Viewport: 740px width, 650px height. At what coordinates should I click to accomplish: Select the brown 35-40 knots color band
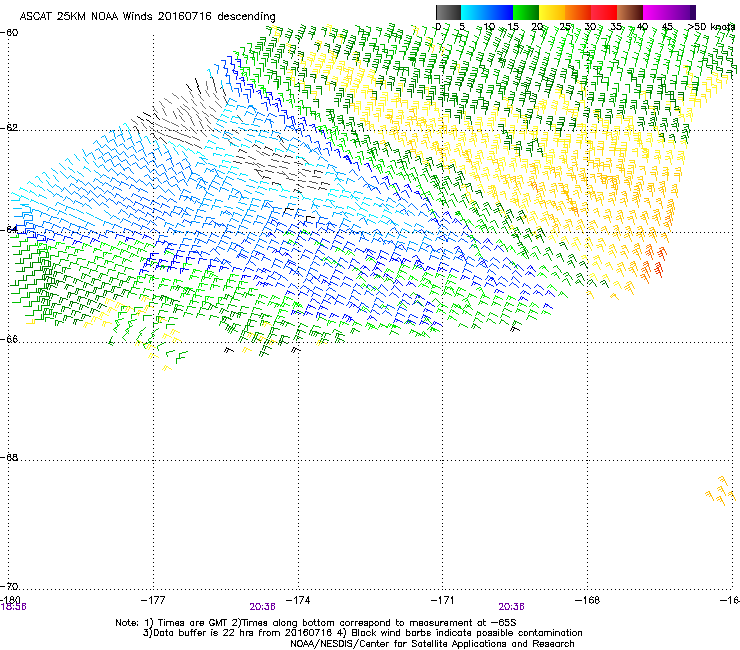click(630, 12)
